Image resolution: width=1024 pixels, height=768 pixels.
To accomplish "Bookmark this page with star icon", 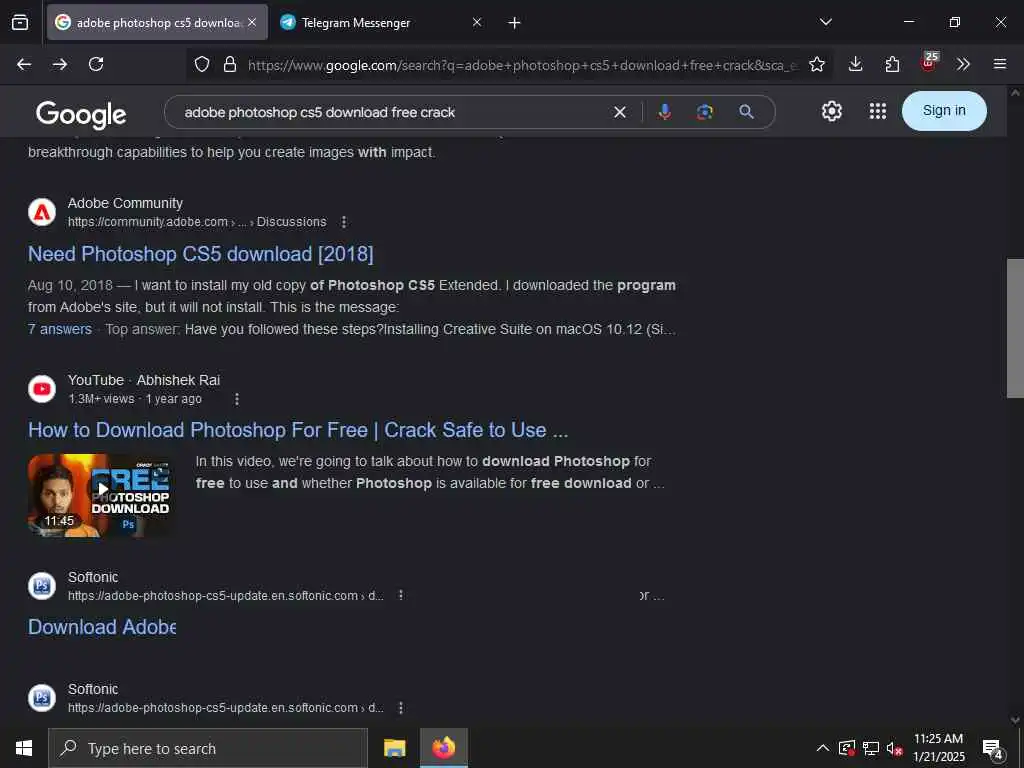I will click(x=816, y=64).
